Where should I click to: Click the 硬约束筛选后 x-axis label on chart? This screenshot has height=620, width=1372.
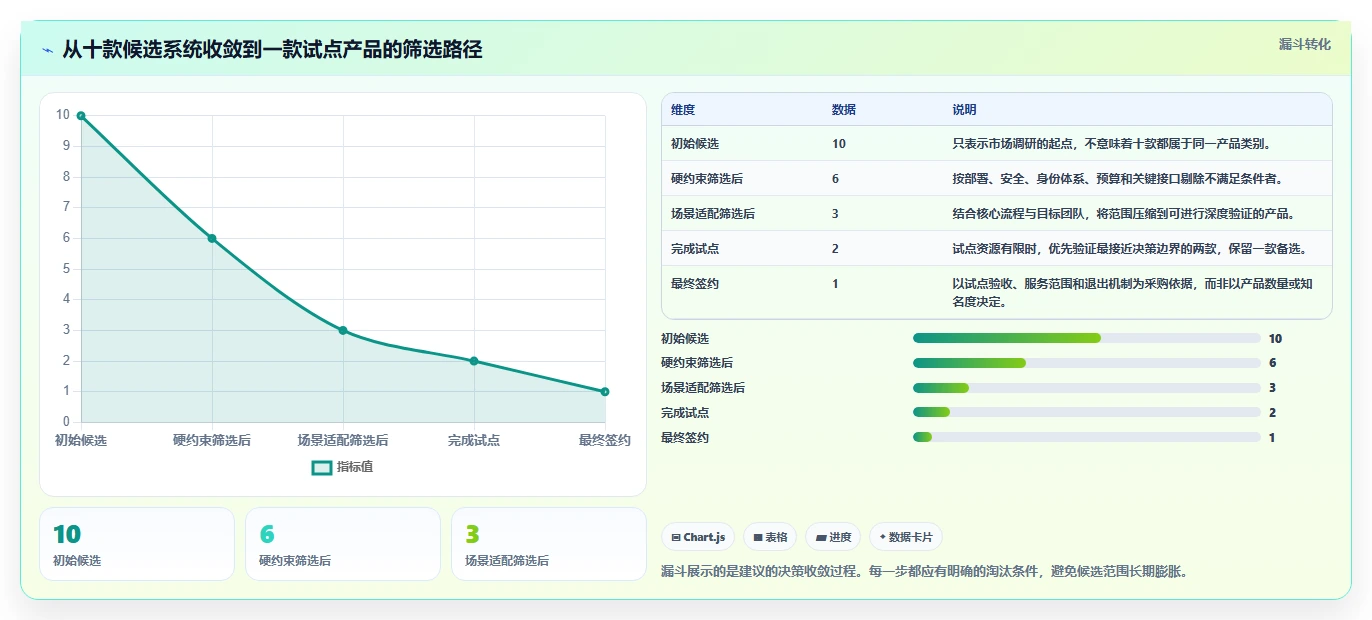[212, 440]
